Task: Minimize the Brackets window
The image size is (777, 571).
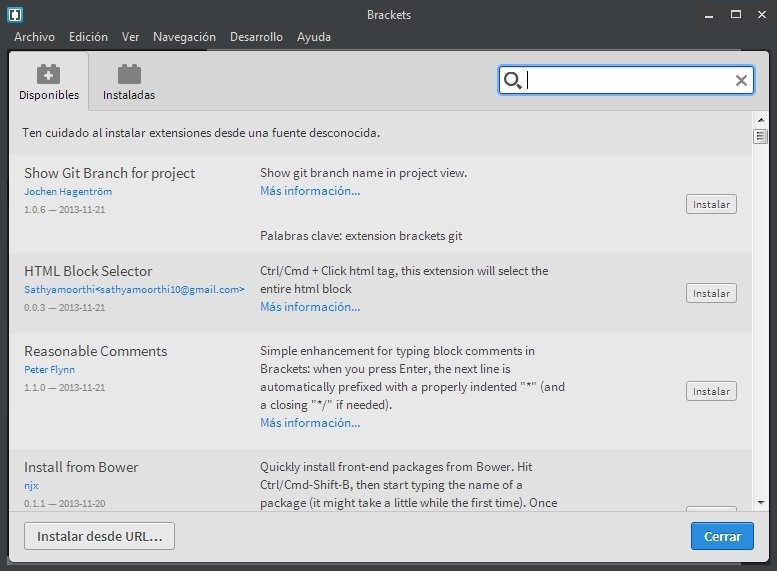Action: point(709,15)
